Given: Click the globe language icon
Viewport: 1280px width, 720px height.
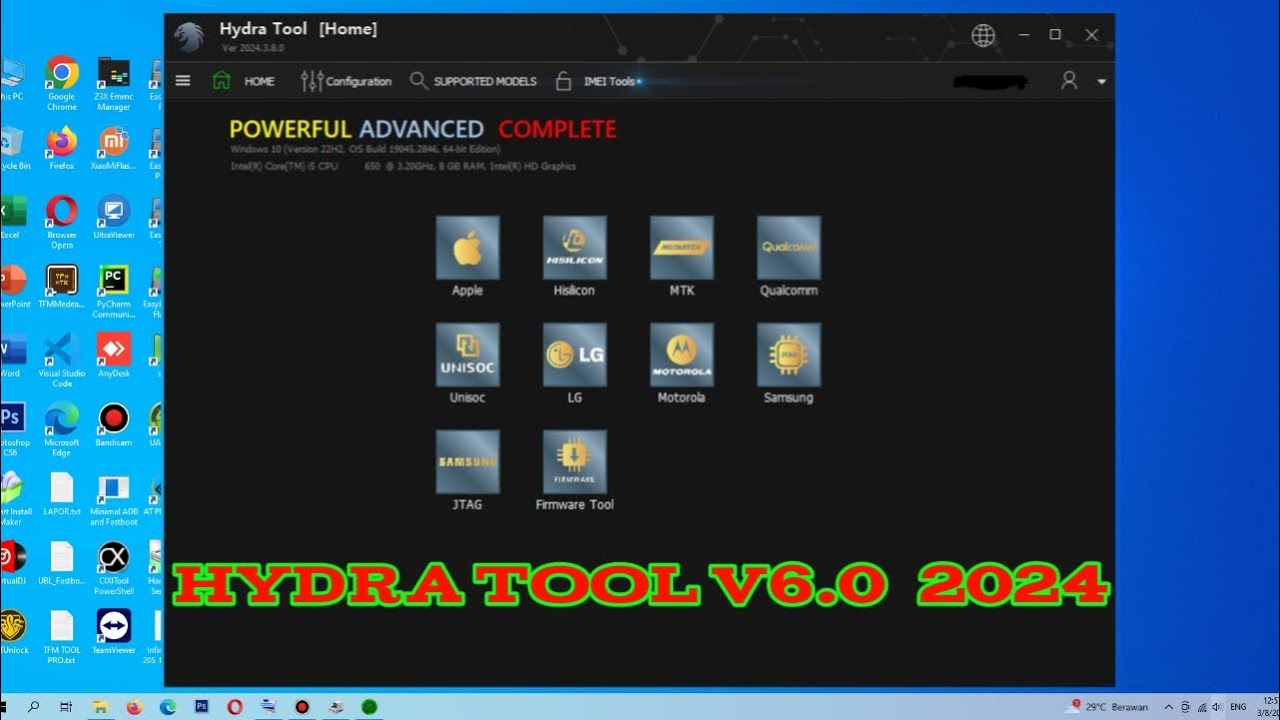Looking at the screenshot, I should coord(983,35).
